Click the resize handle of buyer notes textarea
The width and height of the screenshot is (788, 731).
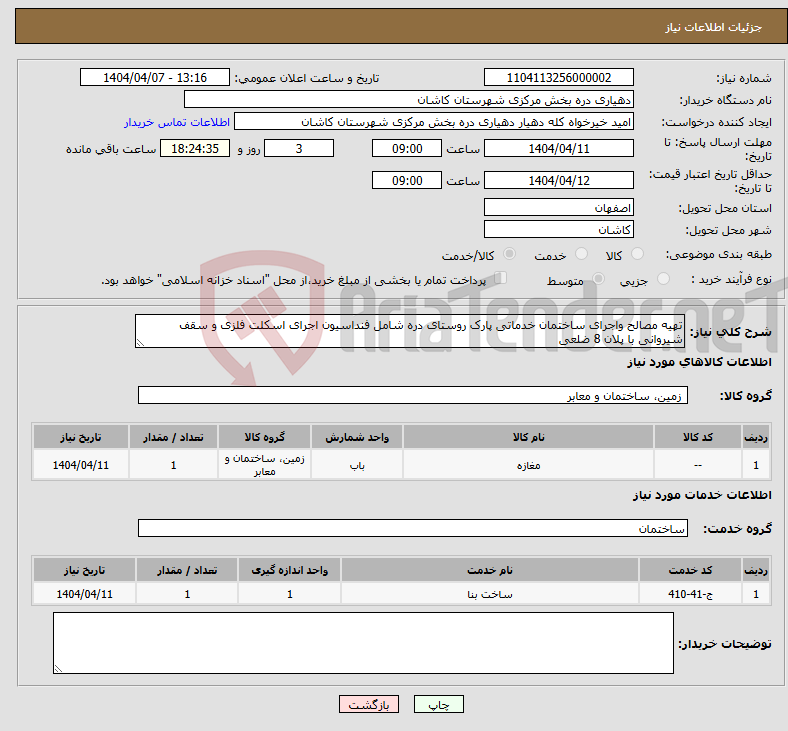pos(58,668)
